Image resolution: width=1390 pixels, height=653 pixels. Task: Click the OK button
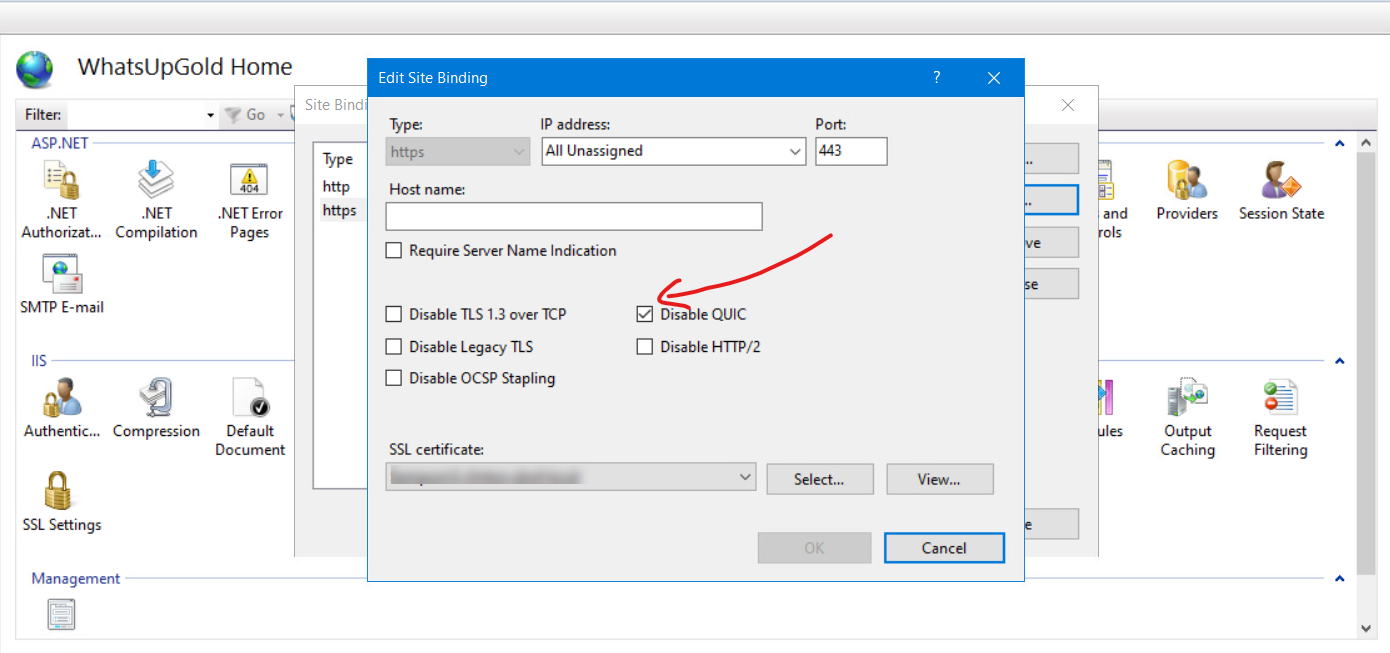point(814,548)
